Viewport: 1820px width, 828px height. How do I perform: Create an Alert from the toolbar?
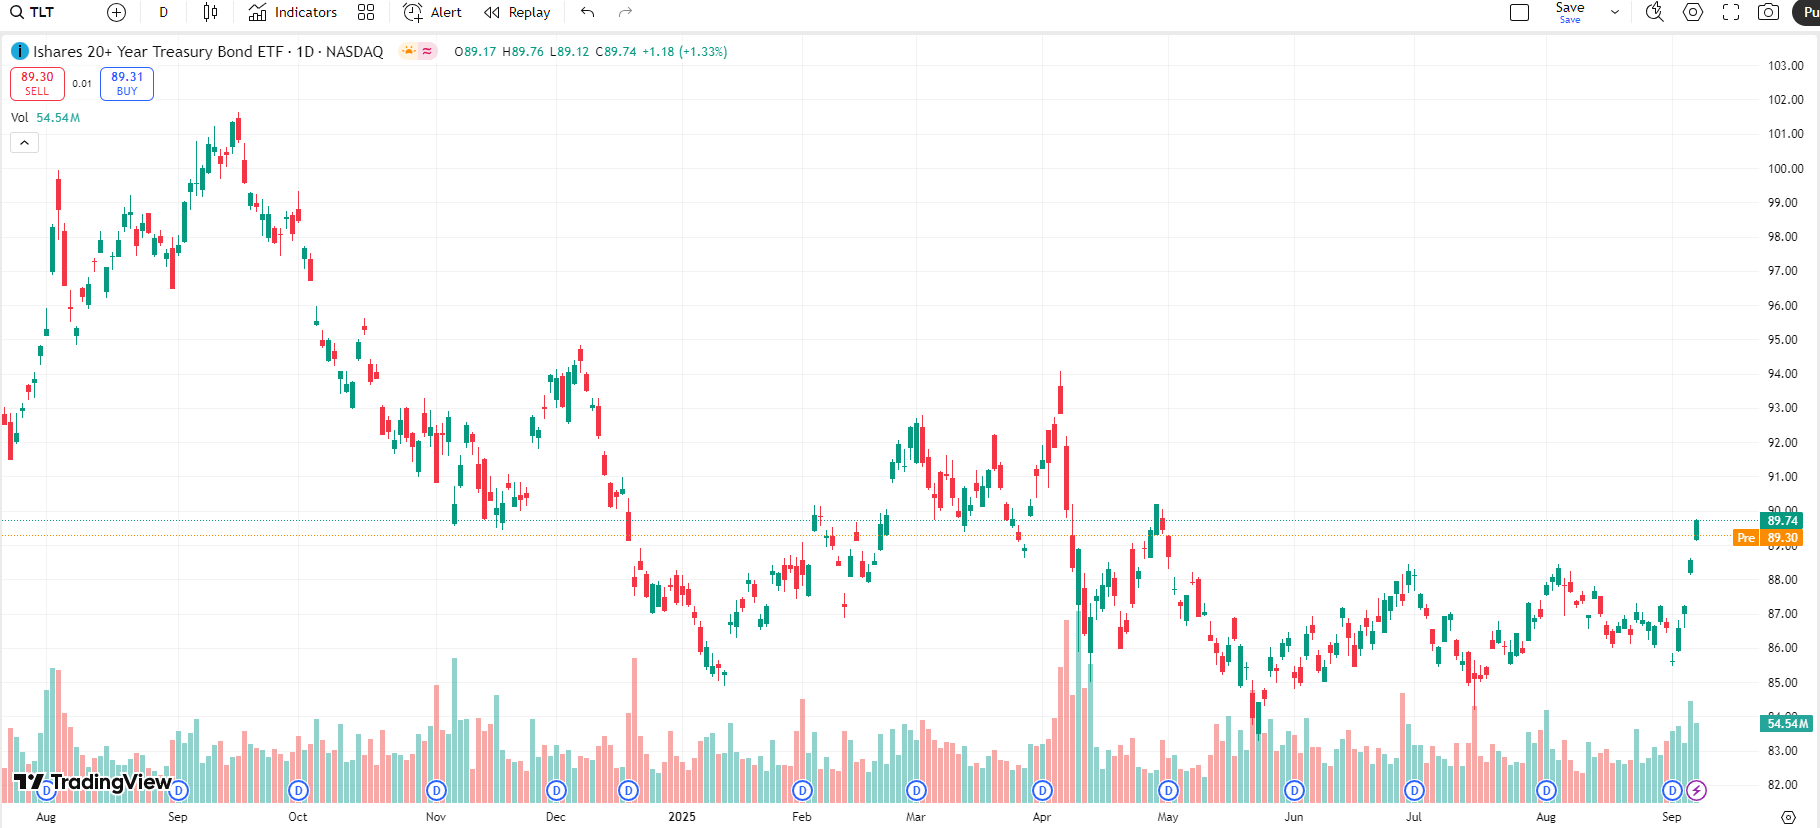432,12
